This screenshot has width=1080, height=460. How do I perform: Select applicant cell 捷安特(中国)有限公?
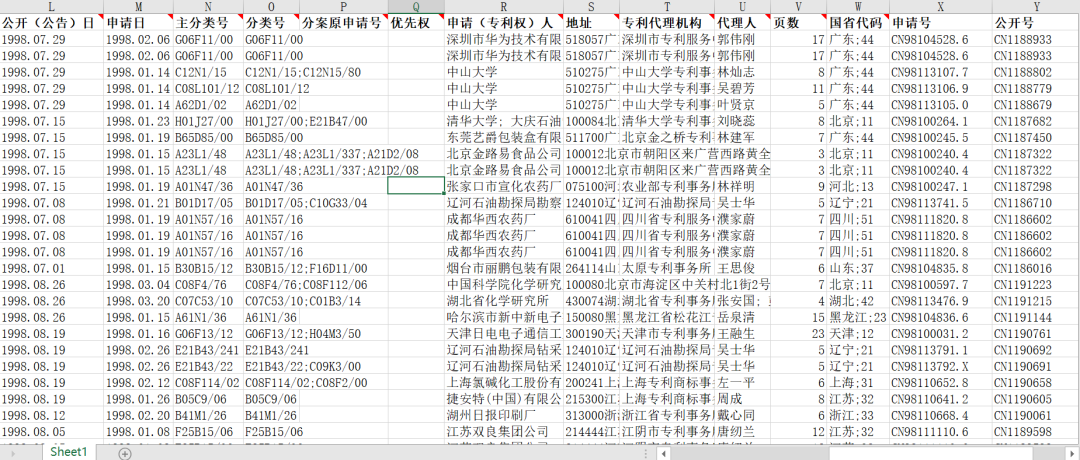pos(503,399)
